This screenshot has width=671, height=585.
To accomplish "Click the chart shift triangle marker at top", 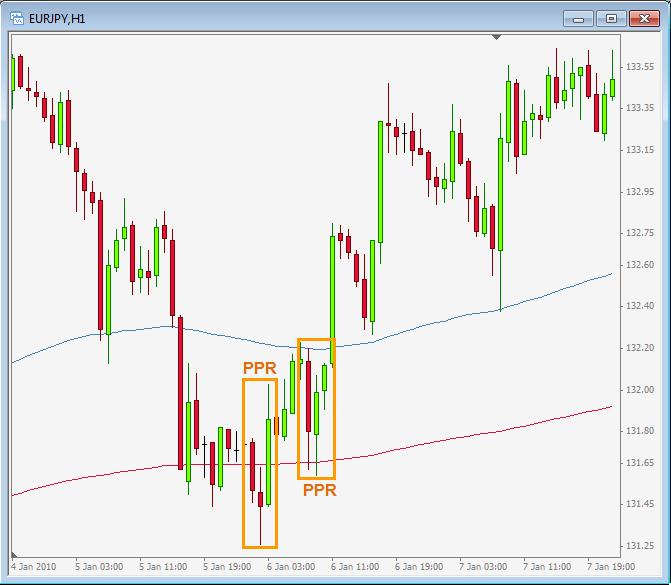I will coord(496,37).
